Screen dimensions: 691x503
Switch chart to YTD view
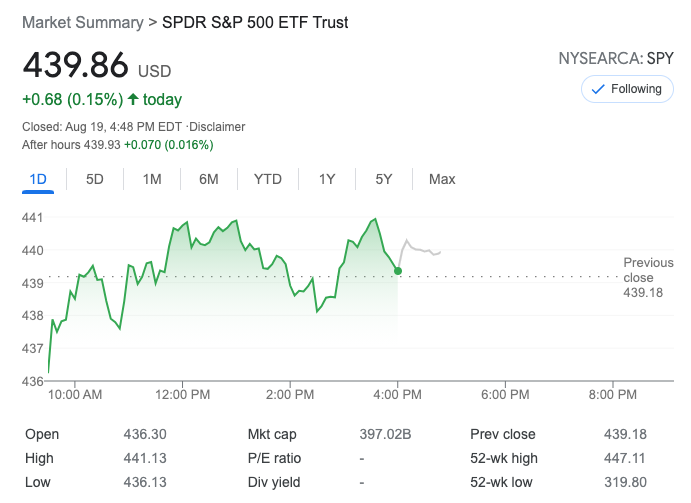[268, 179]
